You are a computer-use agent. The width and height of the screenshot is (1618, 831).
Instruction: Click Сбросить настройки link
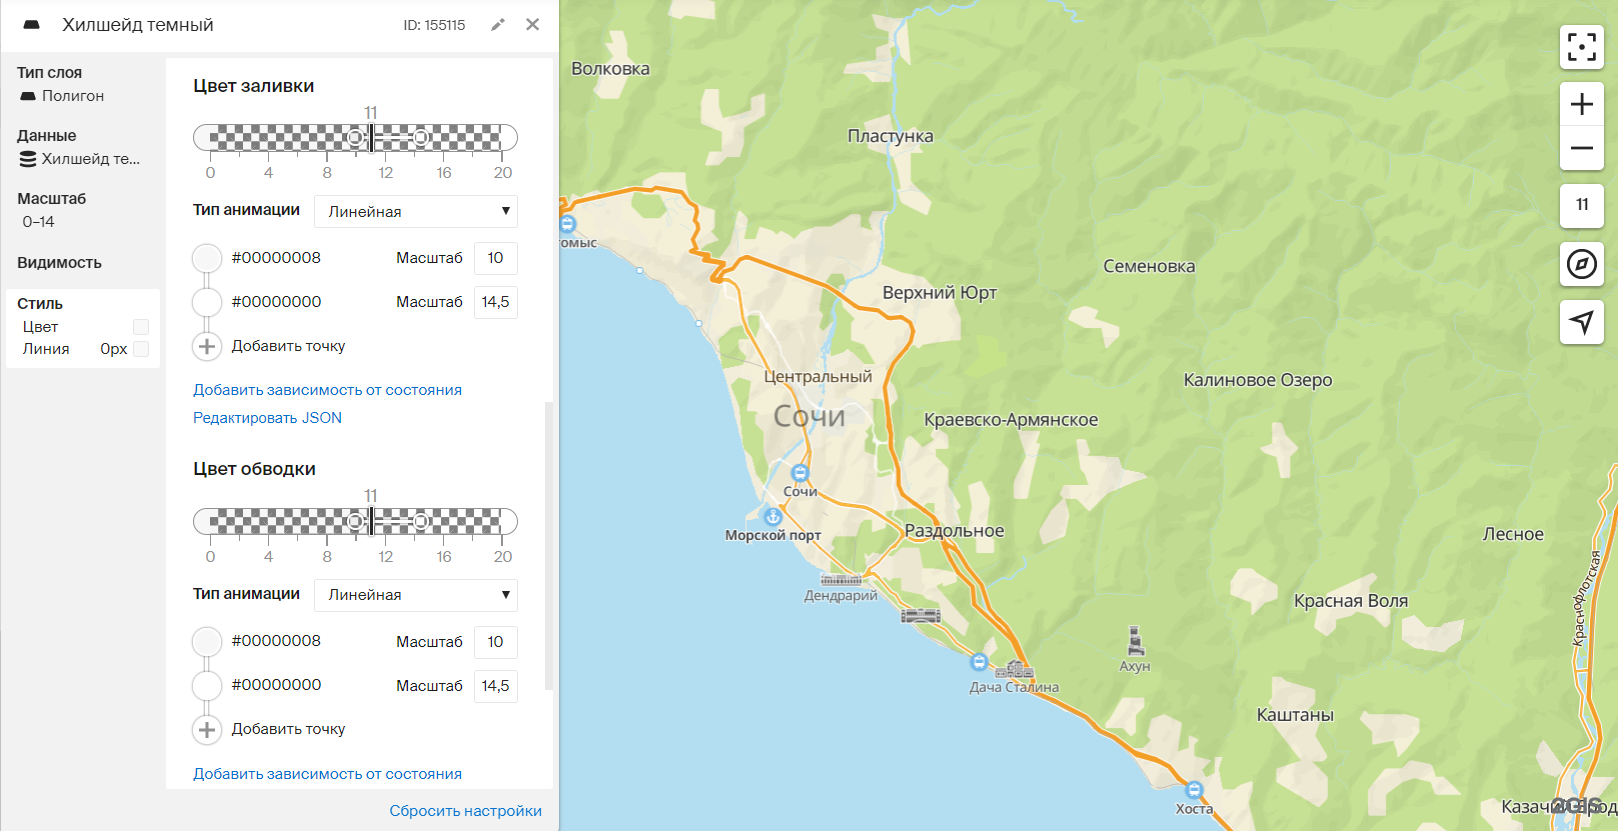click(465, 811)
